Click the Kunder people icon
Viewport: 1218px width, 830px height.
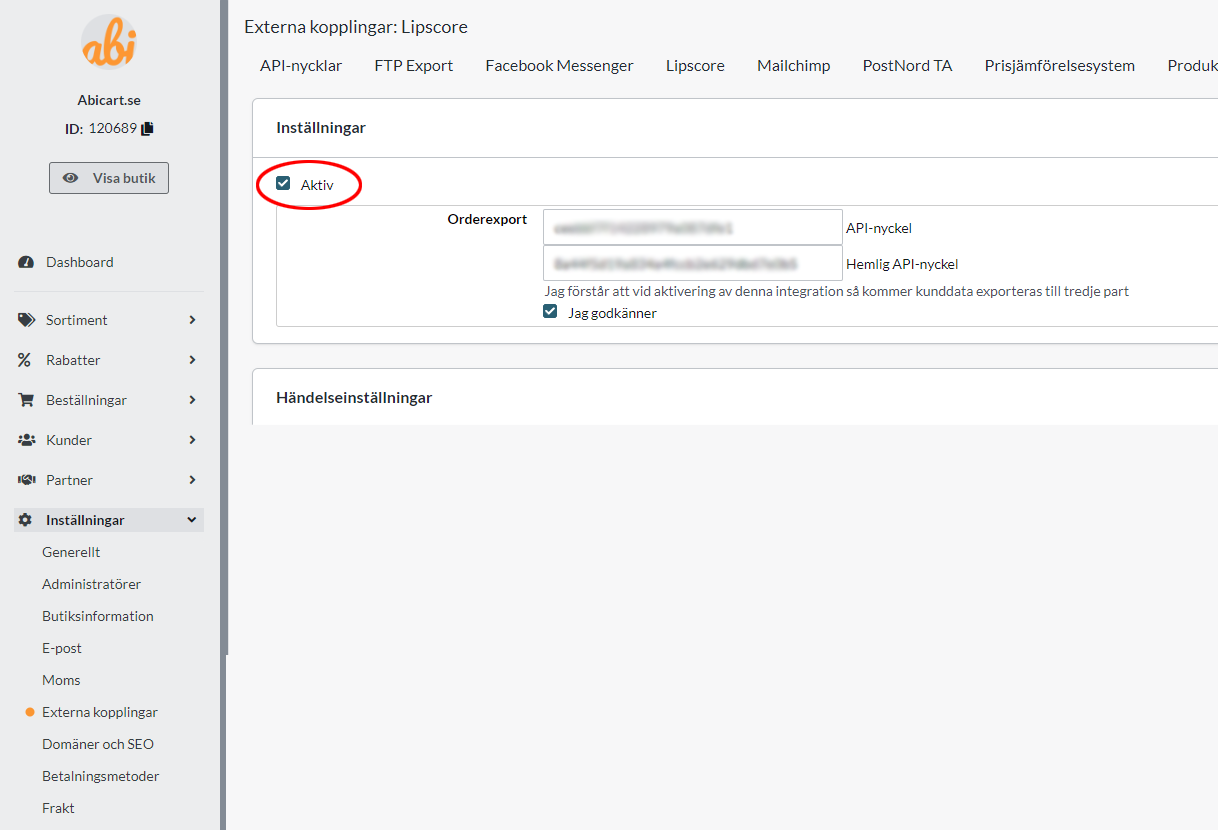click(x=26, y=440)
